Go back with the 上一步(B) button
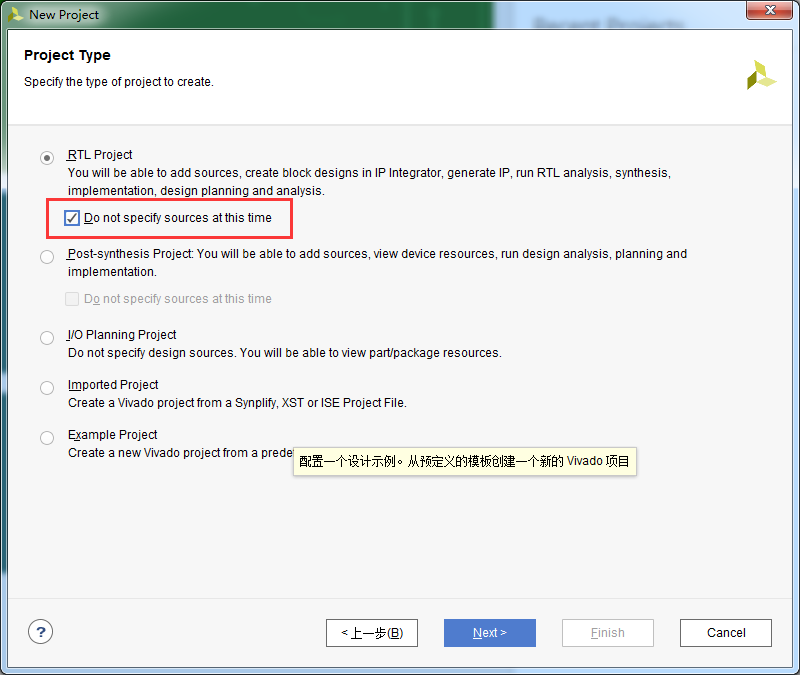 [372, 633]
